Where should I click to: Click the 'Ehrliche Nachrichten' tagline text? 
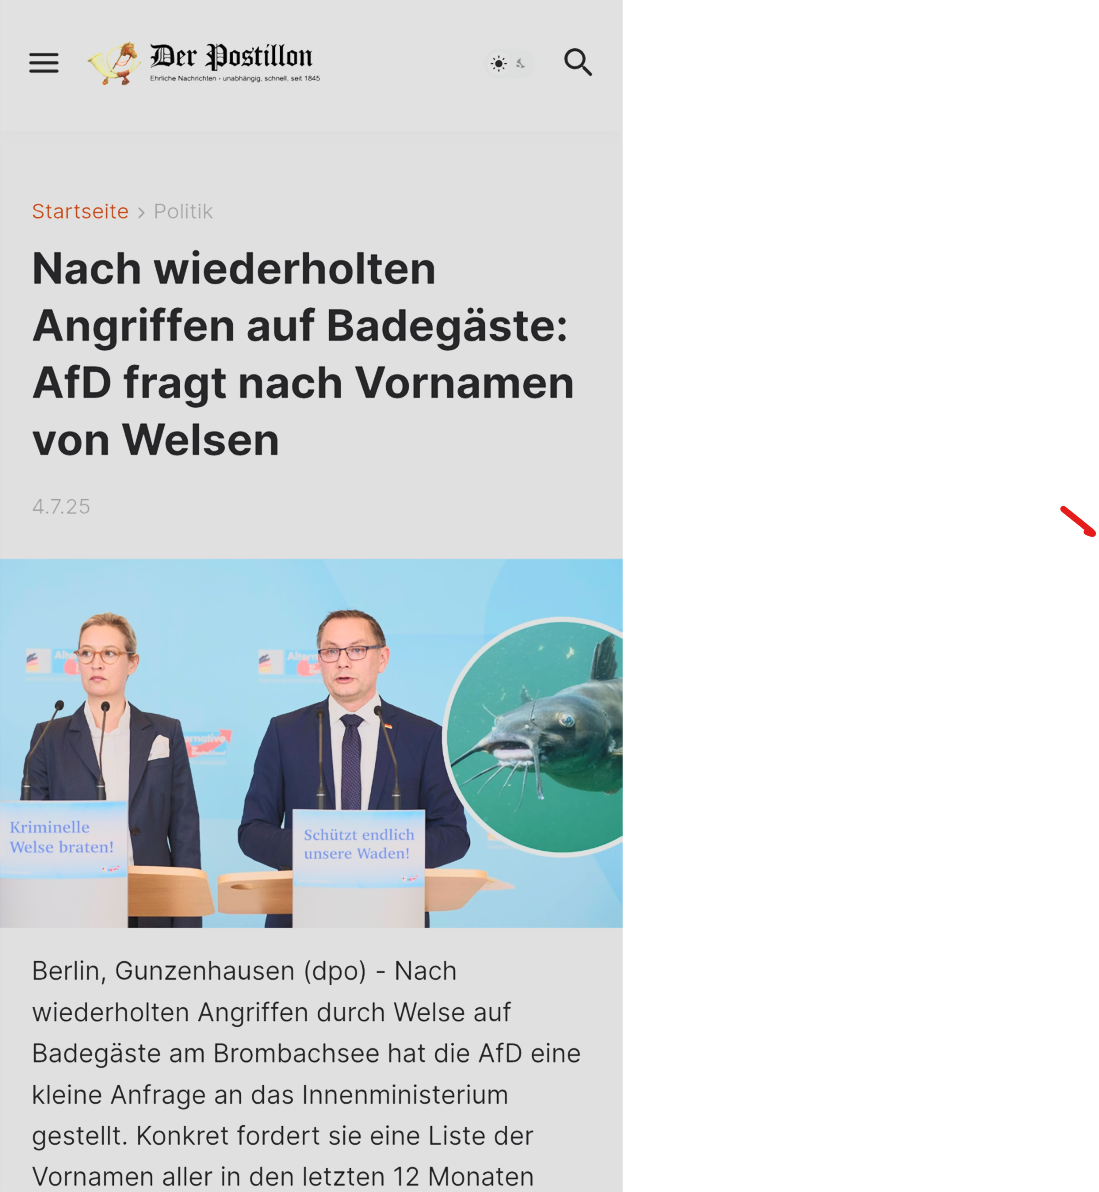point(235,78)
